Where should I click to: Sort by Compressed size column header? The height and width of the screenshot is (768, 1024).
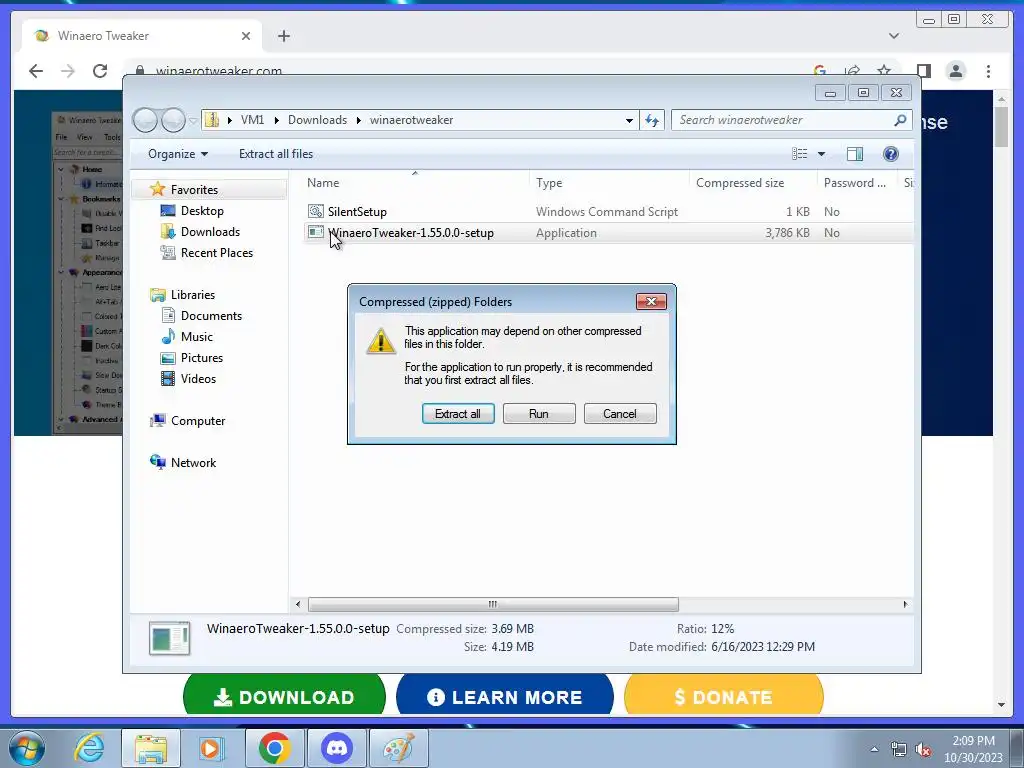tap(740, 184)
